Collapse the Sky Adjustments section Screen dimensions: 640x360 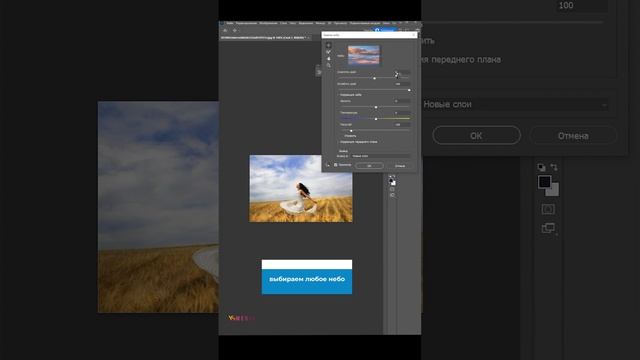339,95
